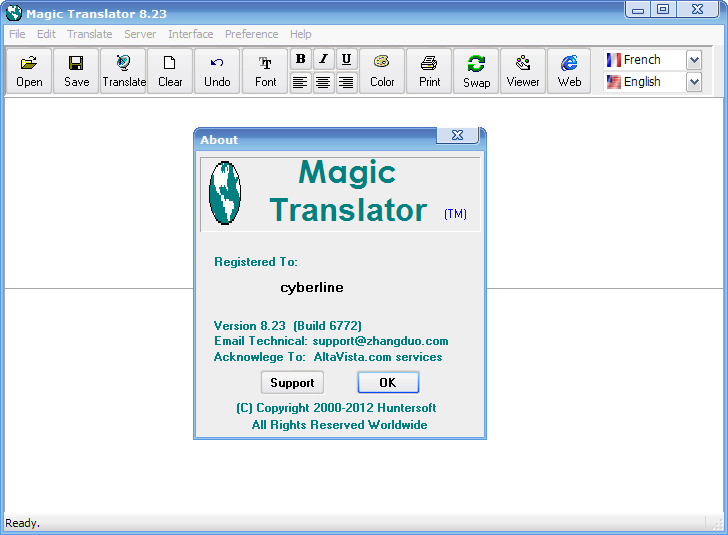
Task: Open the Translate menu
Action: click(x=90, y=34)
